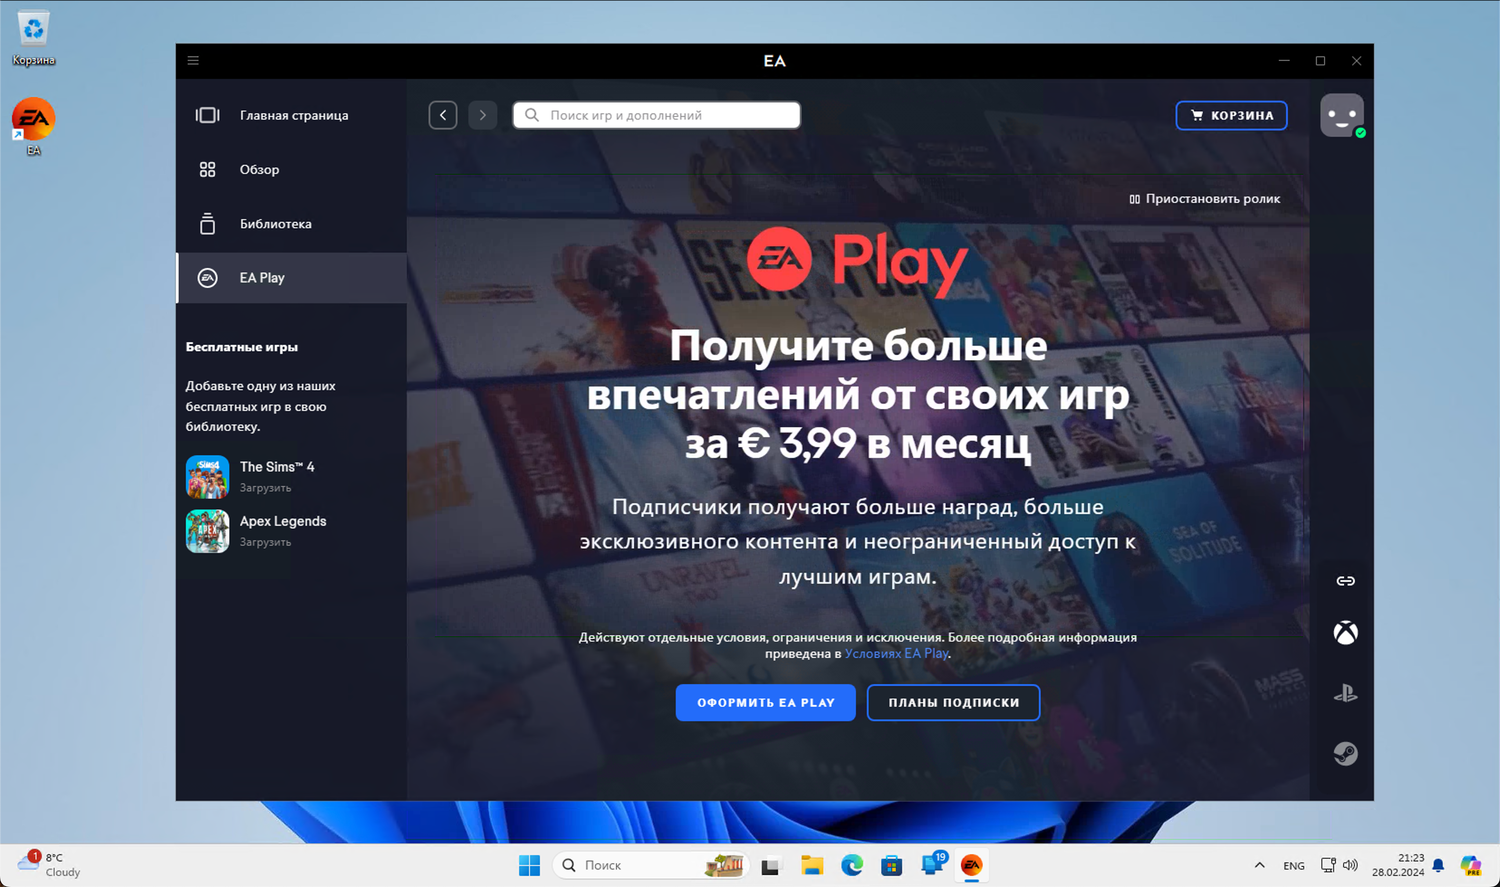Image resolution: width=1500 pixels, height=887 pixels.
Task: Open the Windows Start menu
Action: 530,865
